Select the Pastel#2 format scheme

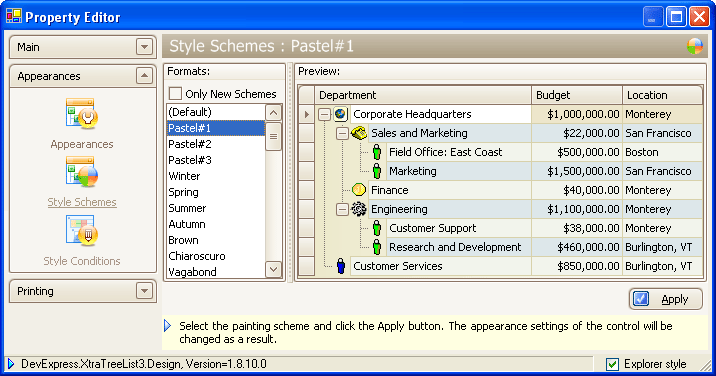pyautogui.click(x=216, y=144)
